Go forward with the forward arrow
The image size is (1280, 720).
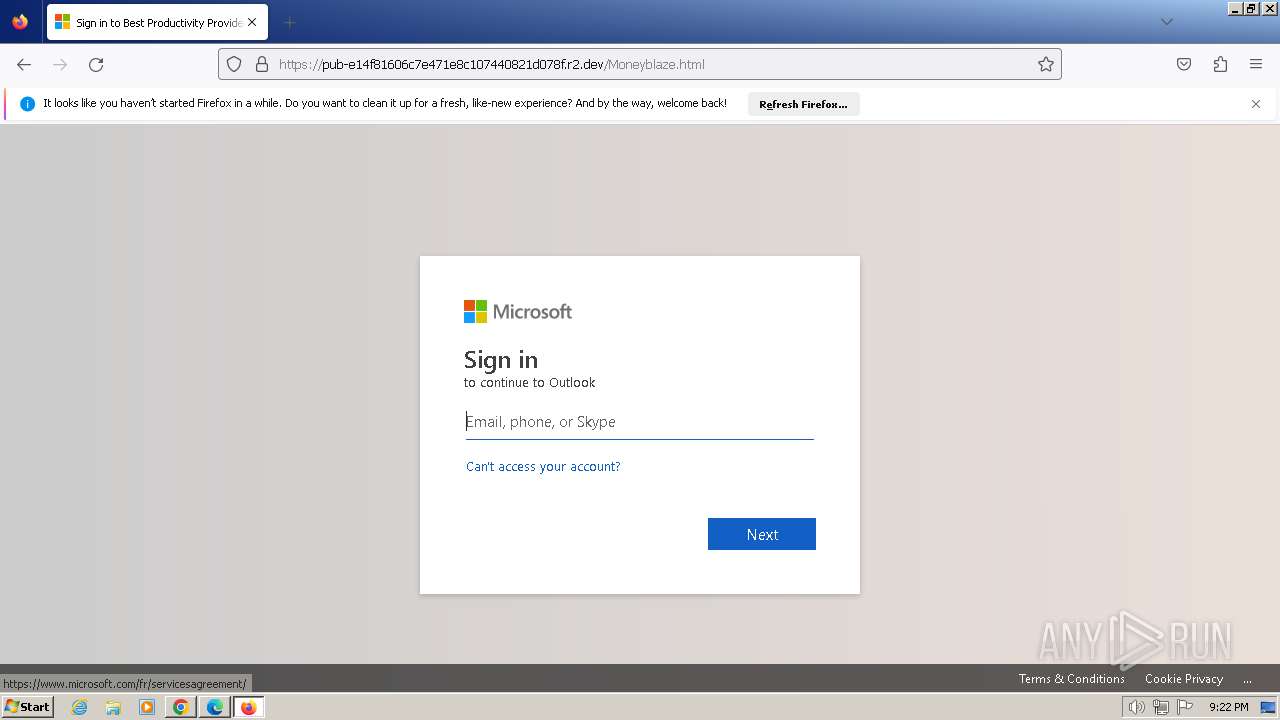(x=60, y=64)
